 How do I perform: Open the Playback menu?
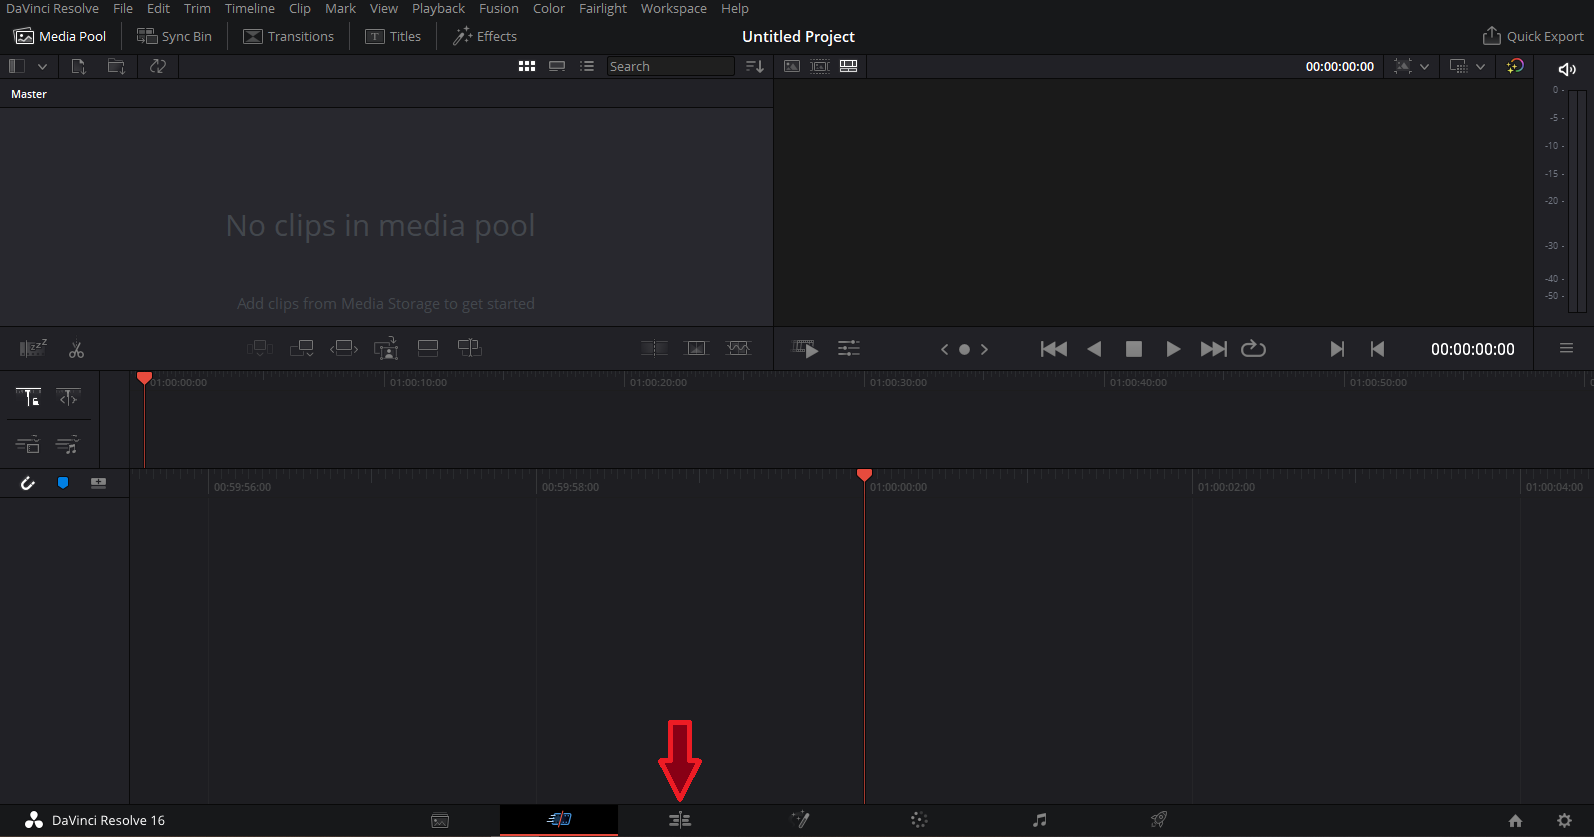pos(438,8)
